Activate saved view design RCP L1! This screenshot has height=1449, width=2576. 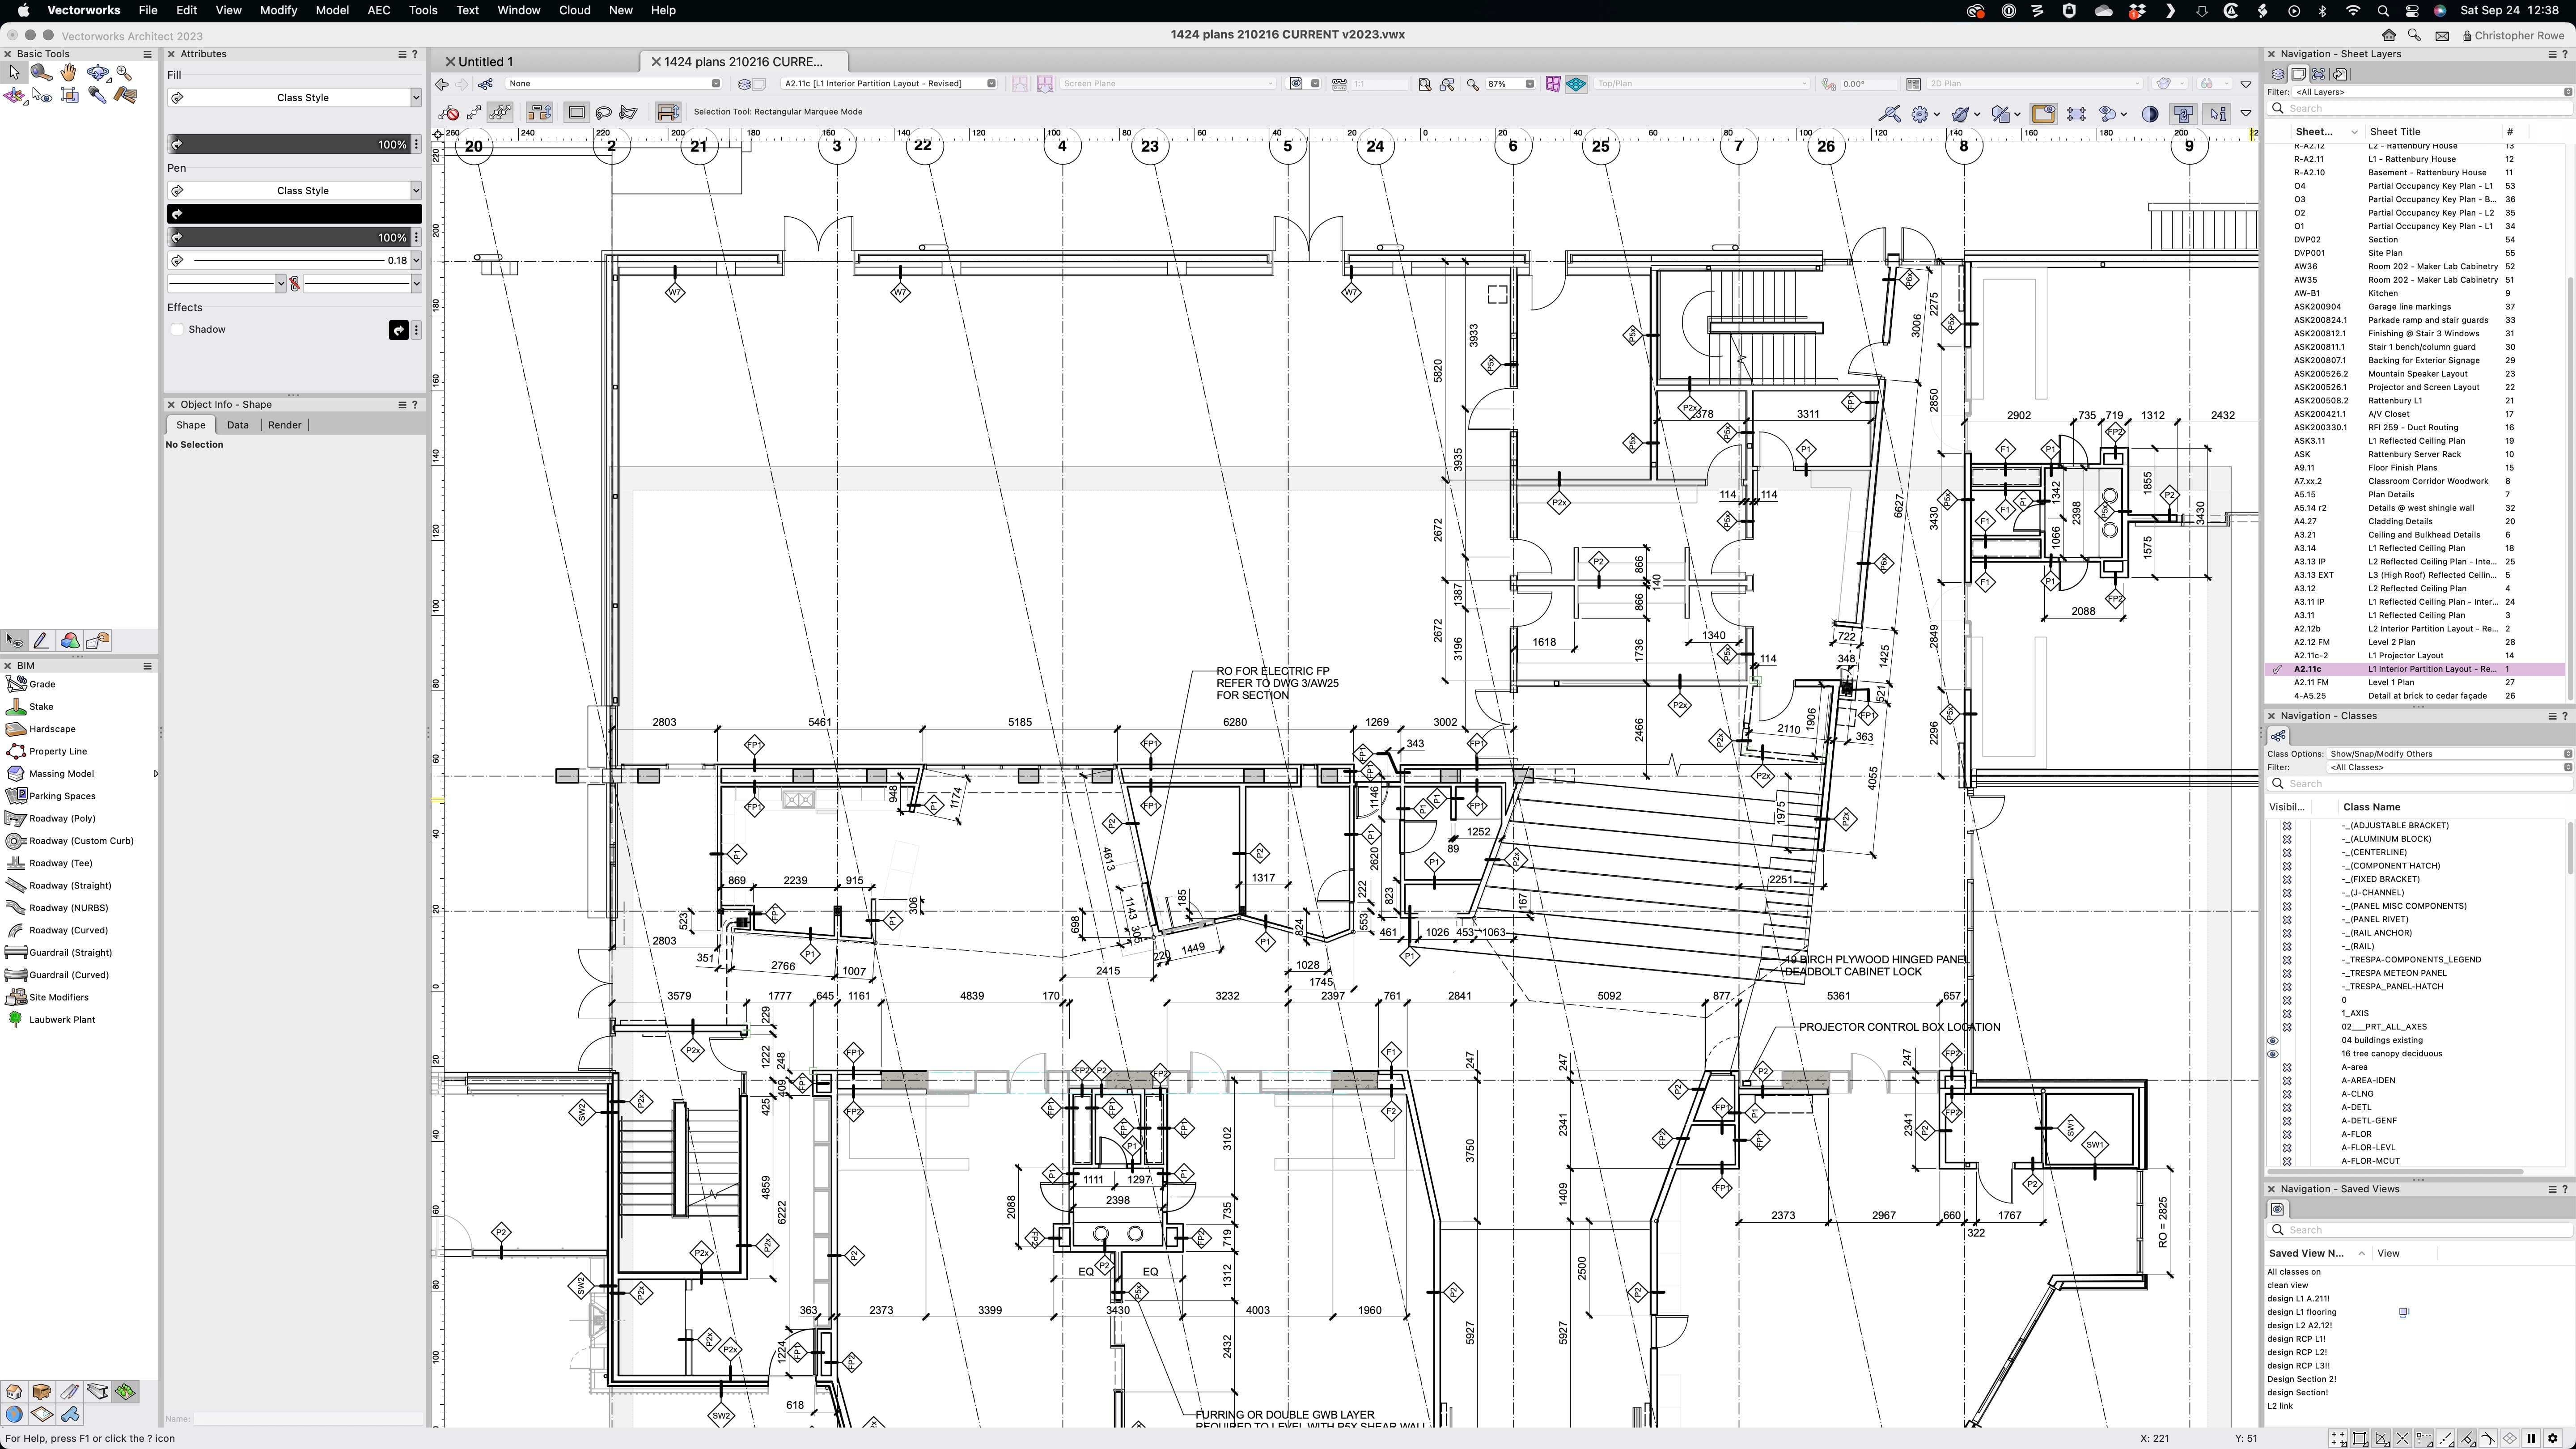pos(2297,1339)
